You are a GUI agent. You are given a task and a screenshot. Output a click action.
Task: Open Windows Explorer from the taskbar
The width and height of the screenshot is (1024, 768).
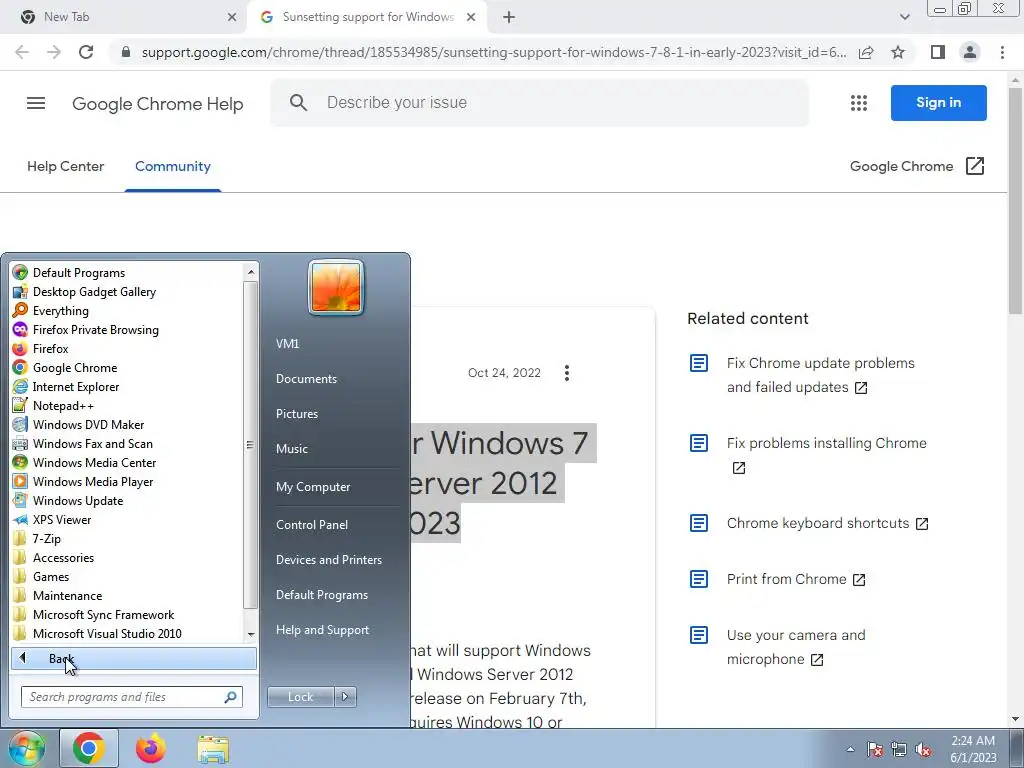tap(213, 749)
